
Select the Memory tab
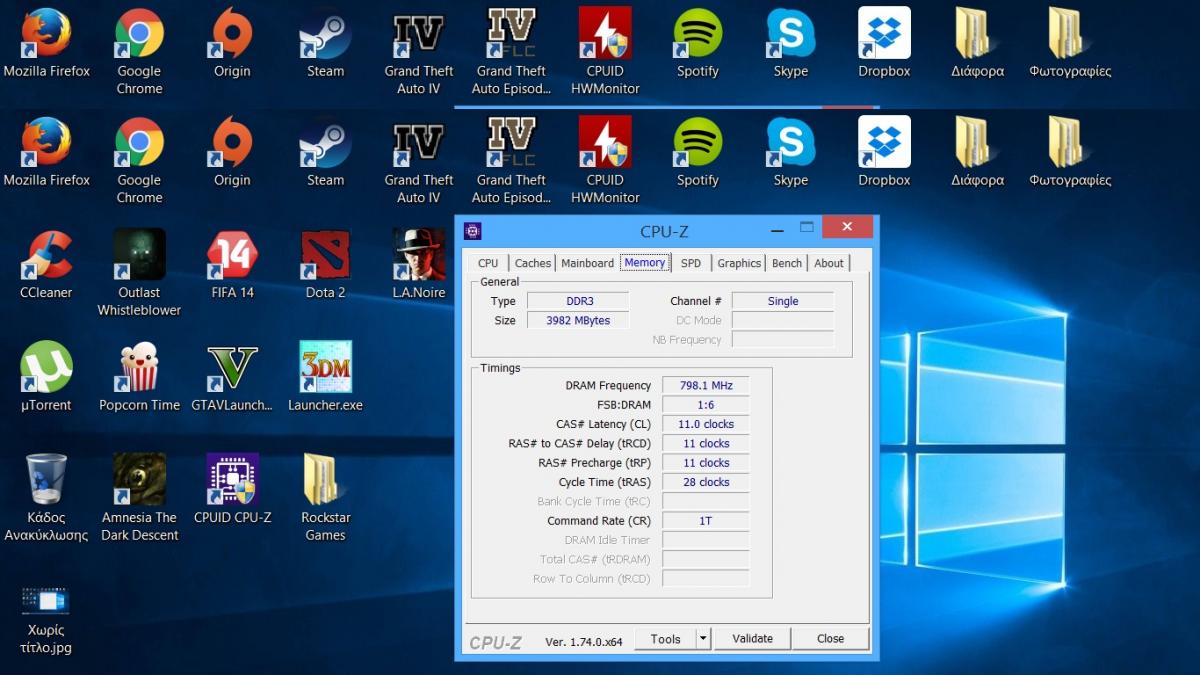645,262
